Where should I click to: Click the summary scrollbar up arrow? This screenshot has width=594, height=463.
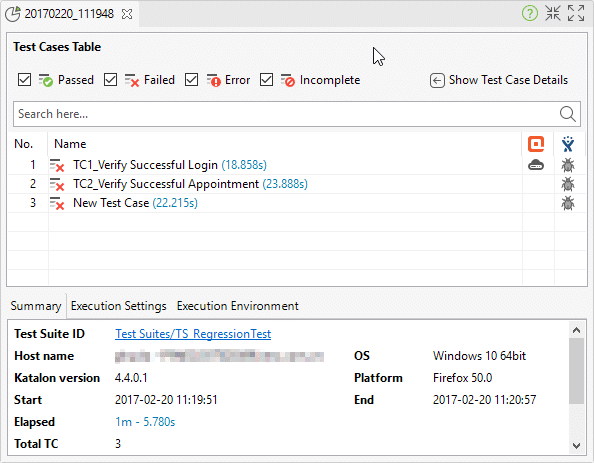click(577, 330)
